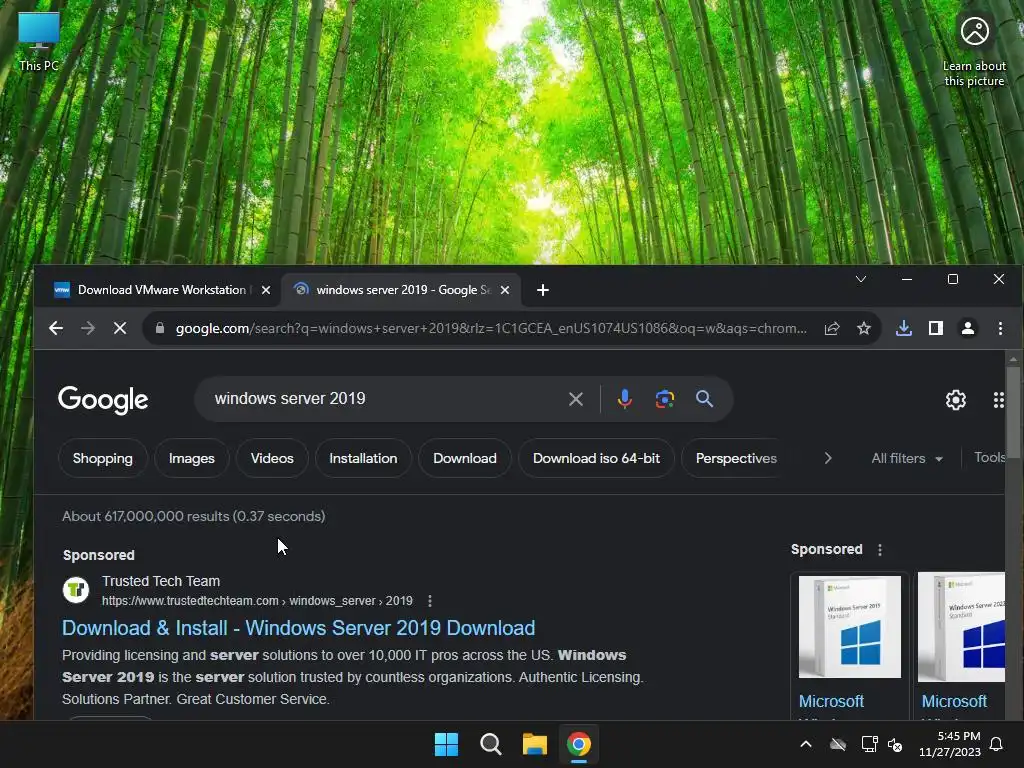Toggle Chrome side panel

pyautogui.click(x=936, y=328)
